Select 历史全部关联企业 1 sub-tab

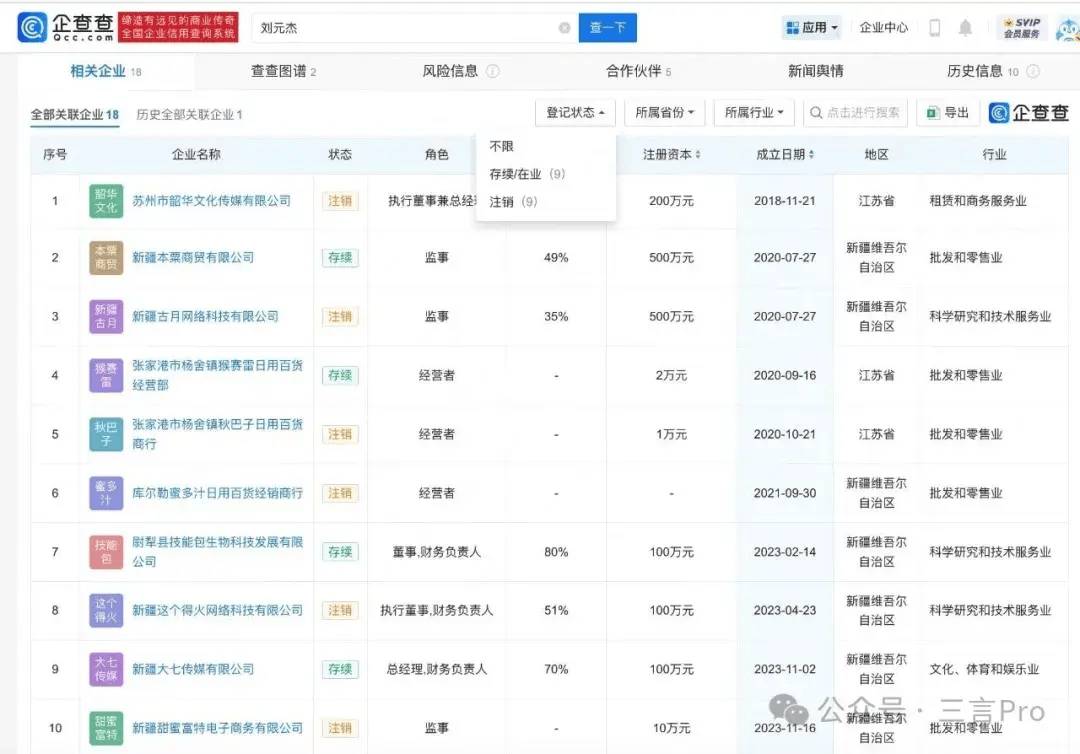pos(189,114)
